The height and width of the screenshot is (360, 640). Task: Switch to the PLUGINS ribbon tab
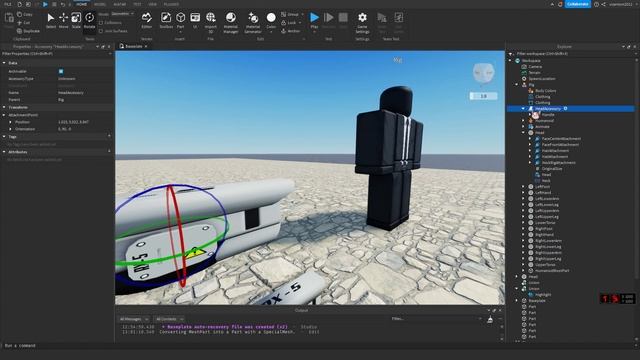click(171, 4)
